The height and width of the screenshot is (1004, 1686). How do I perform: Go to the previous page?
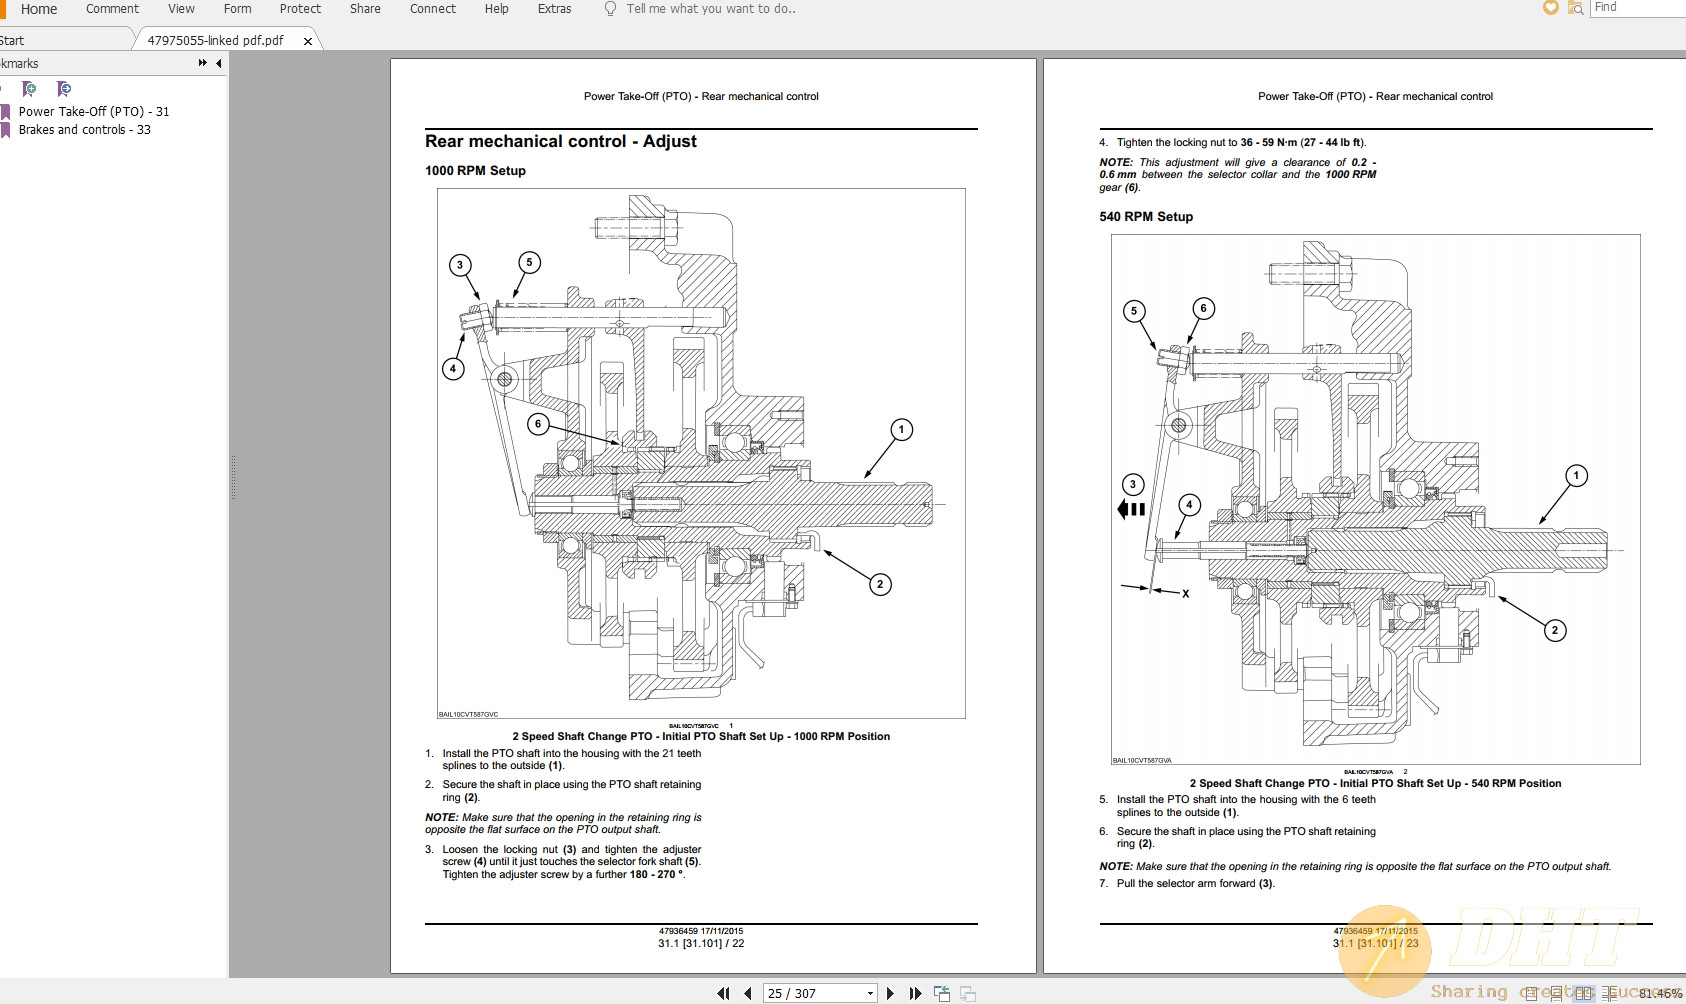tap(748, 992)
